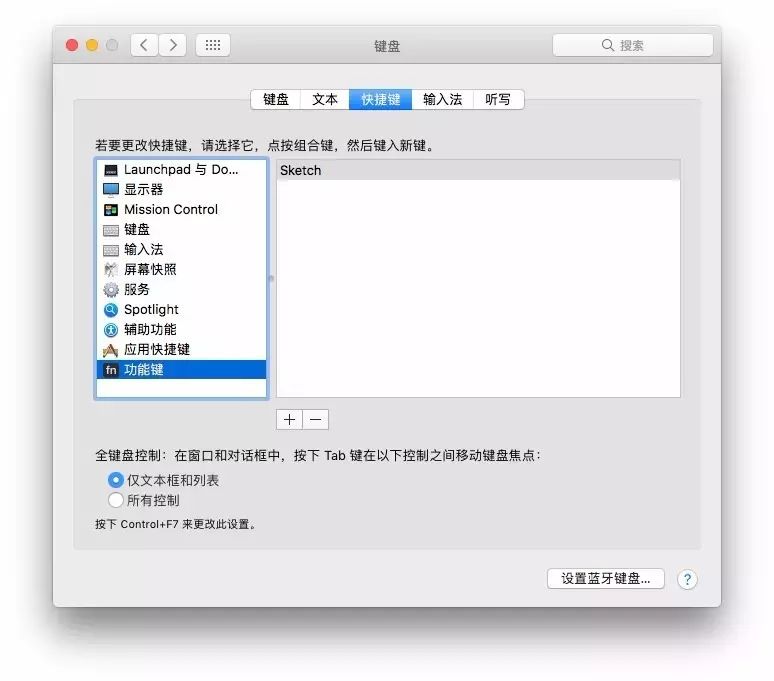This screenshot has width=774, height=681.
Task: Open the 听写 dictation tab
Action: 498,99
